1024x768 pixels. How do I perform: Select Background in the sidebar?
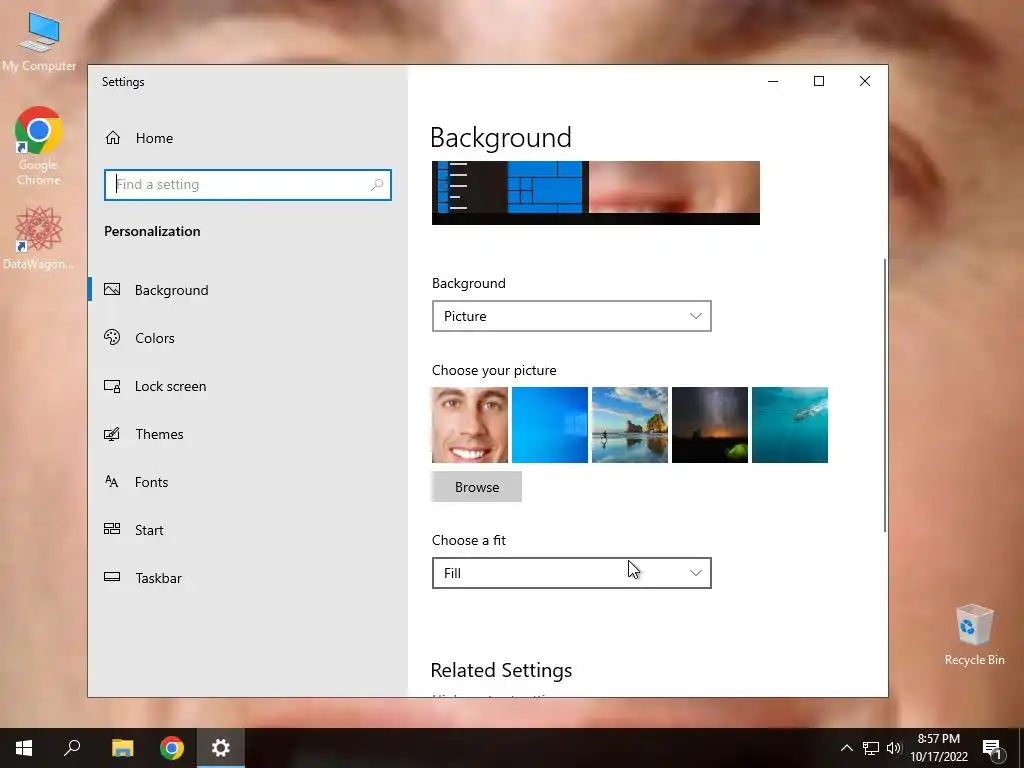(248, 290)
